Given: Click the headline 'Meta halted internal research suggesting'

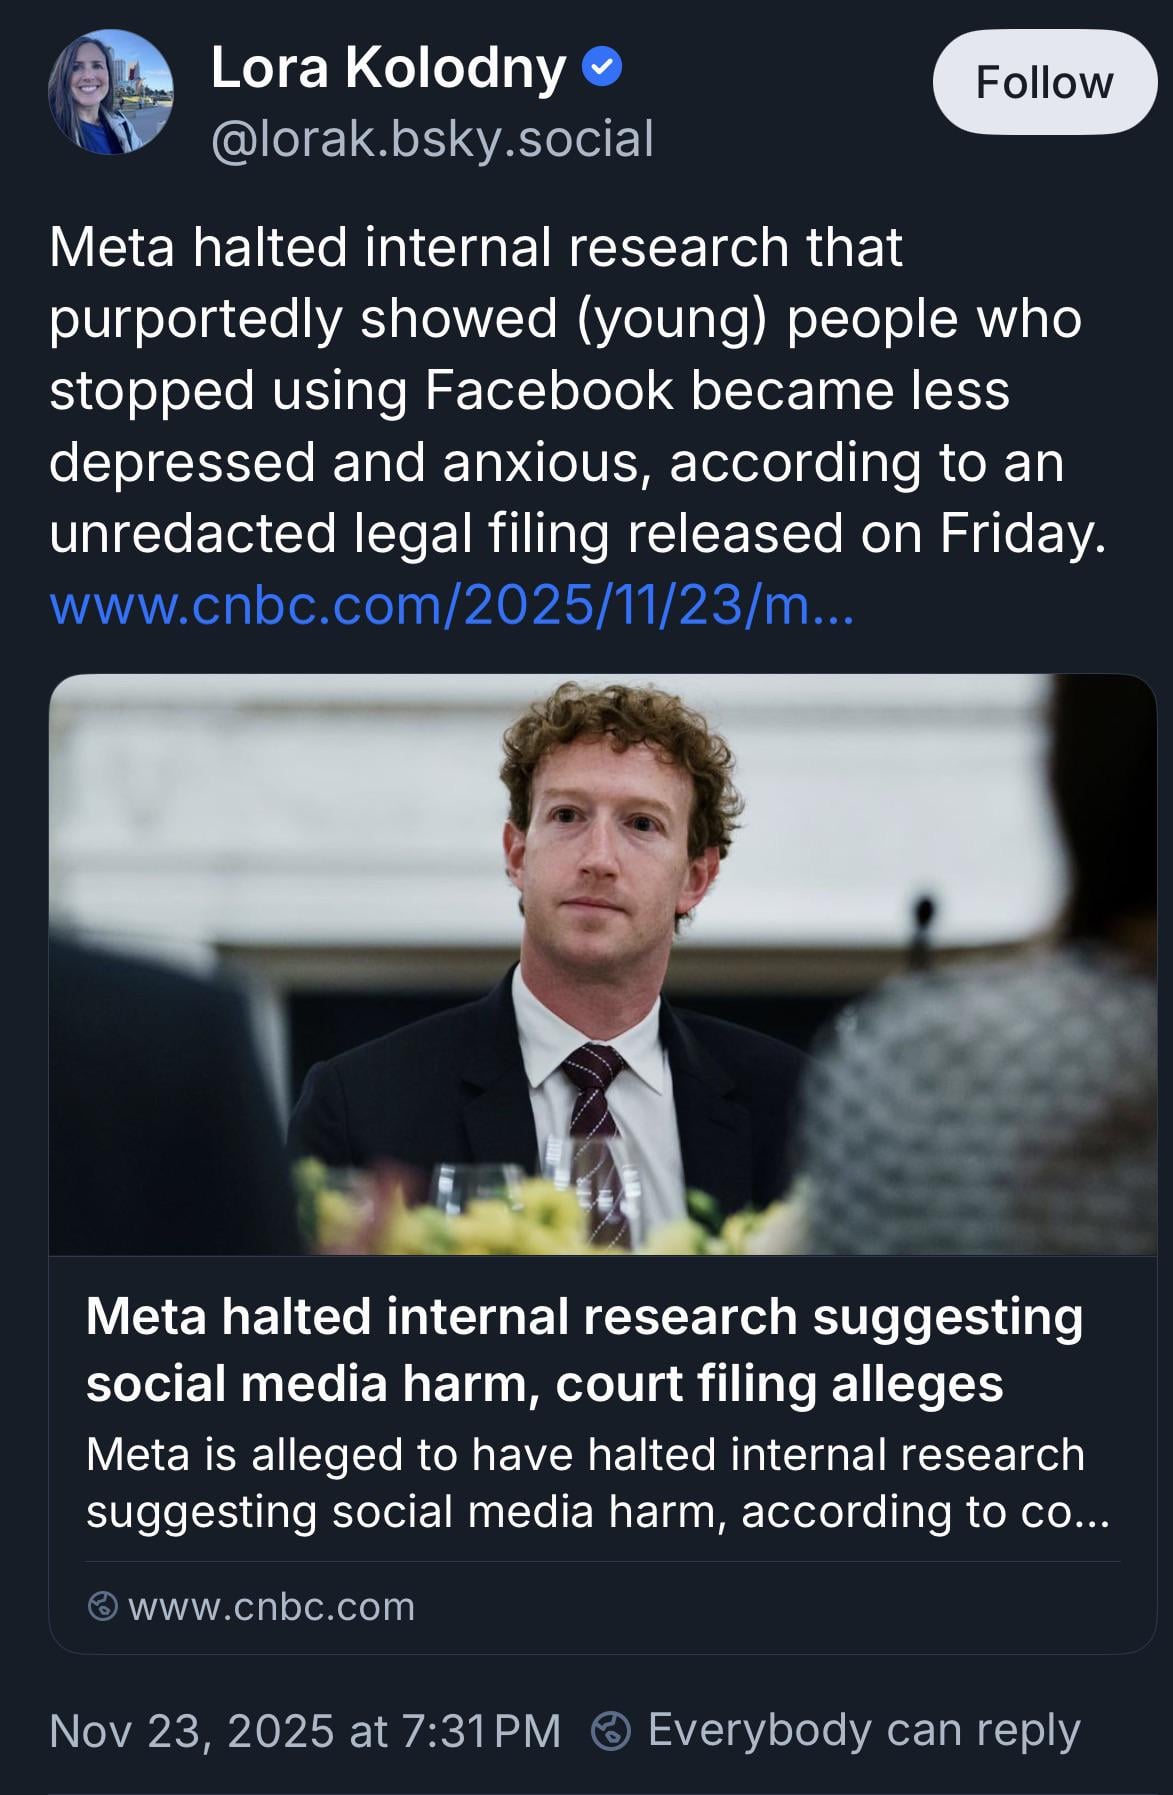Looking at the screenshot, I should pyautogui.click(x=584, y=1316).
